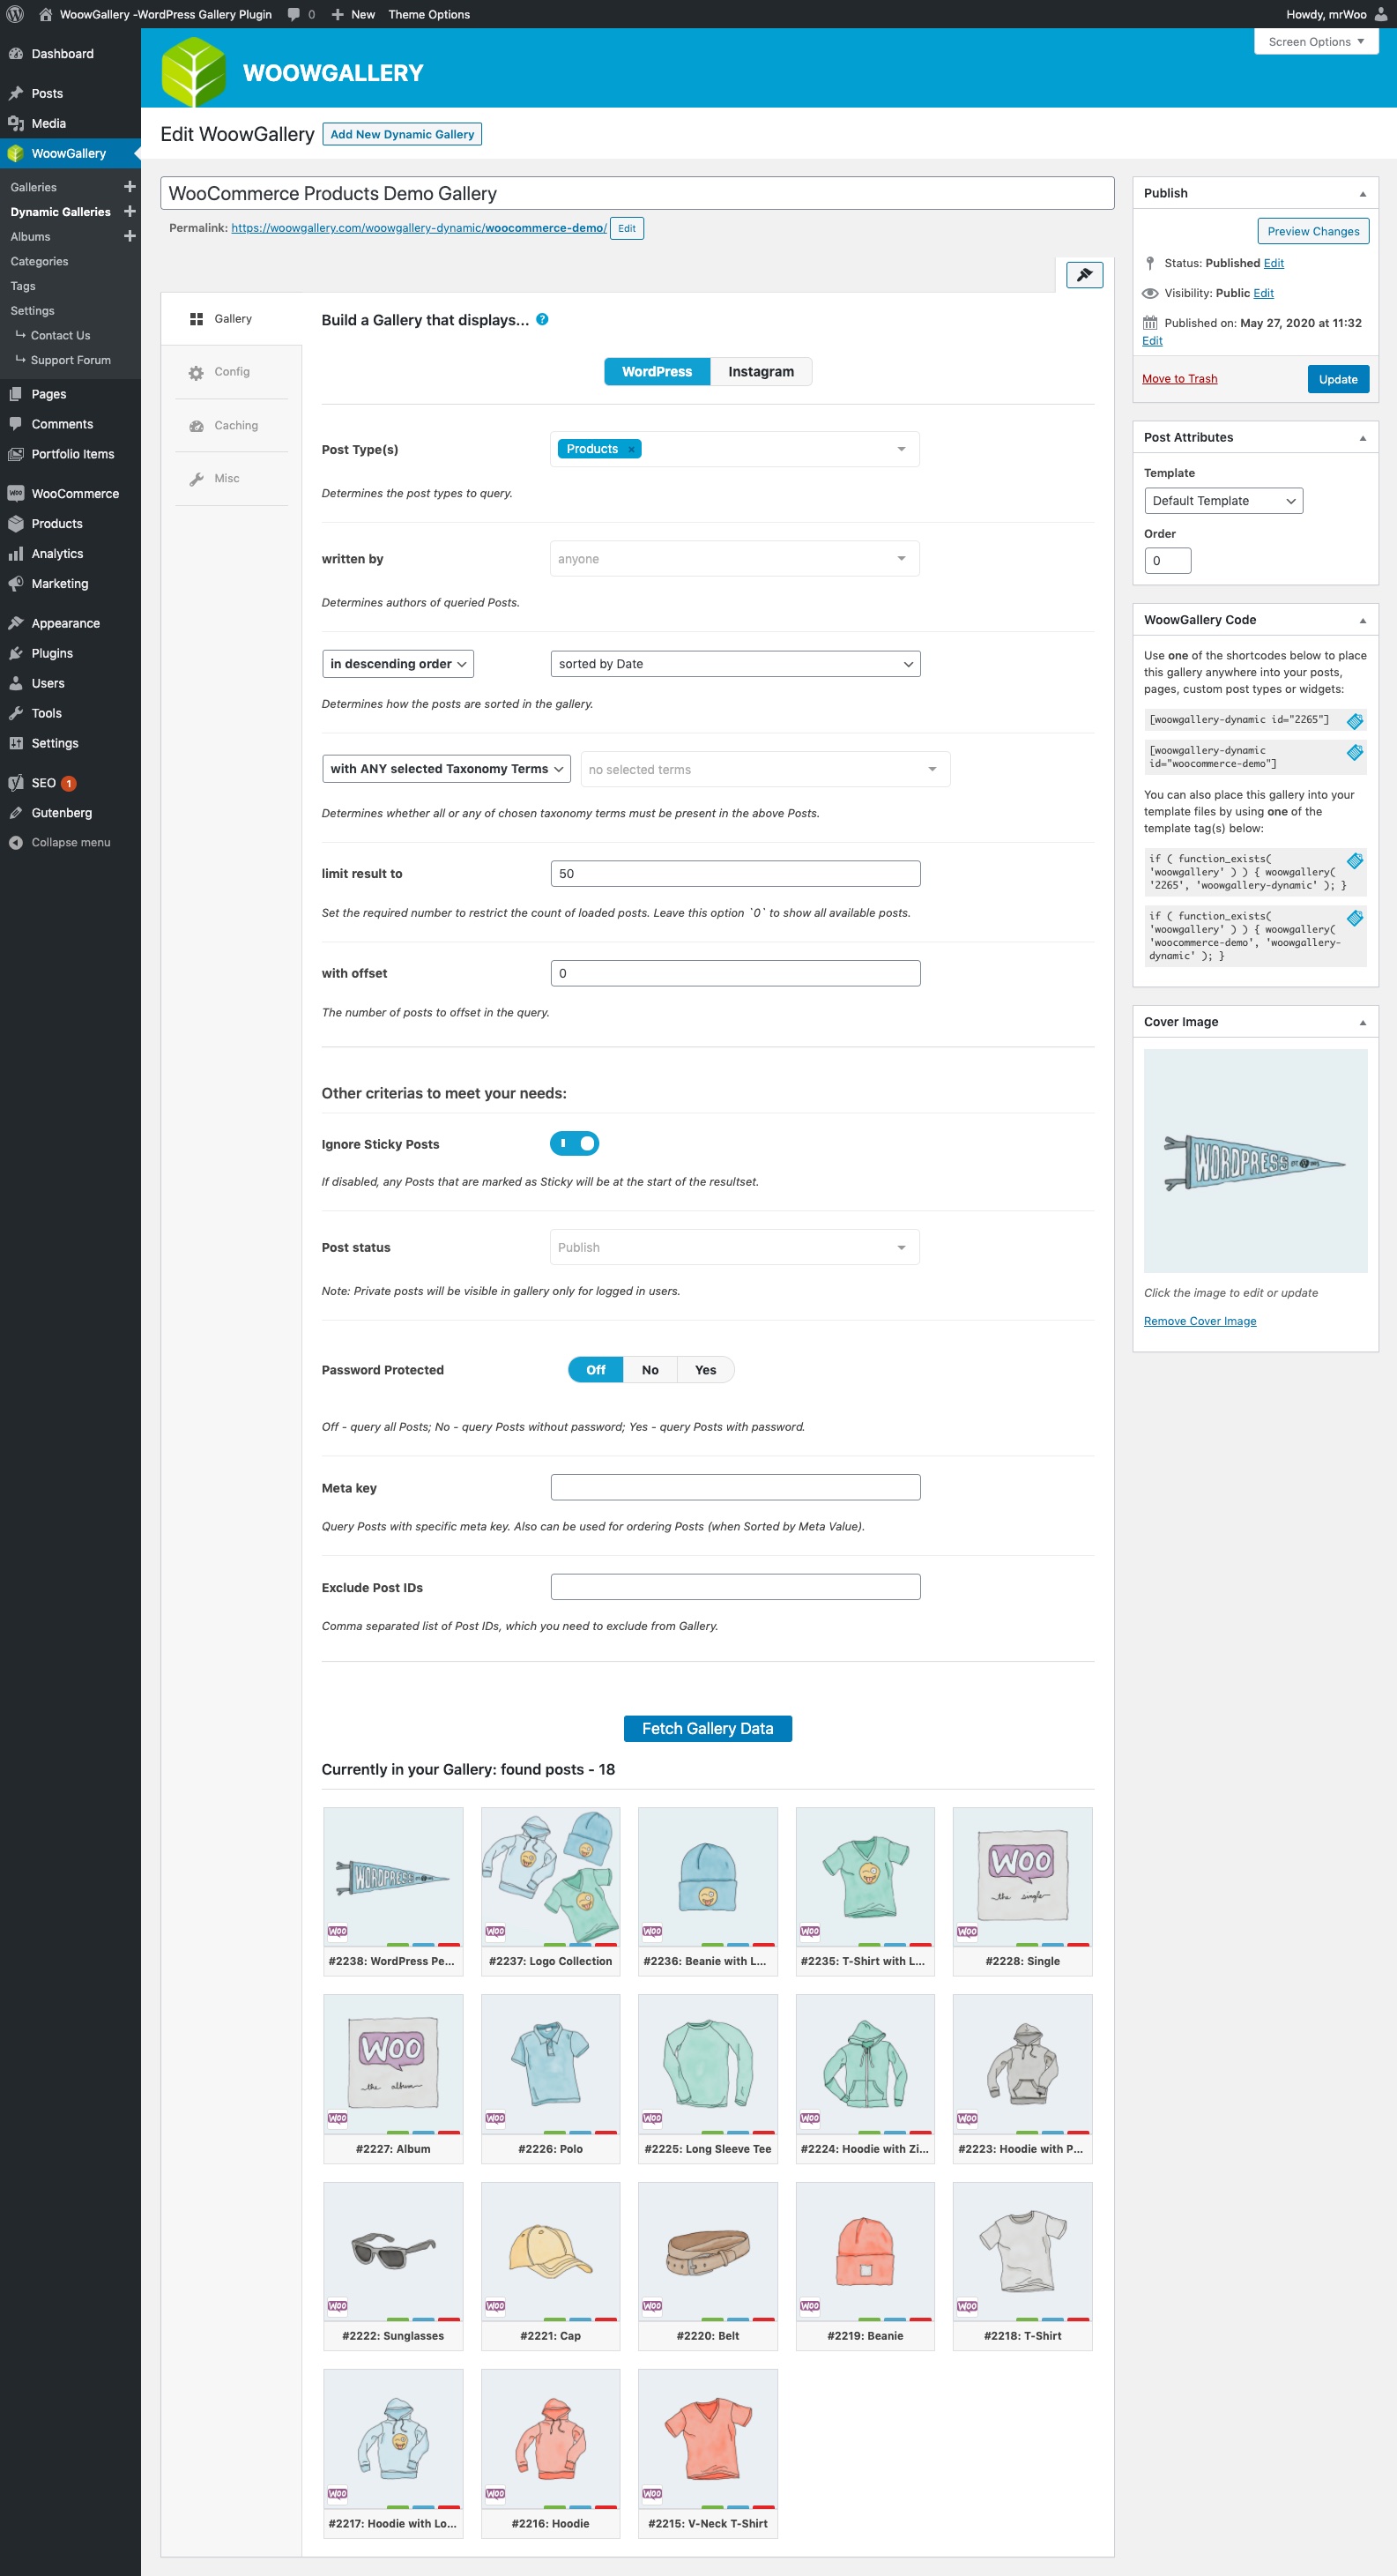This screenshot has width=1397, height=2576.
Task: Collapse the WoowGallery Code metabox
Action: (1362, 621)
